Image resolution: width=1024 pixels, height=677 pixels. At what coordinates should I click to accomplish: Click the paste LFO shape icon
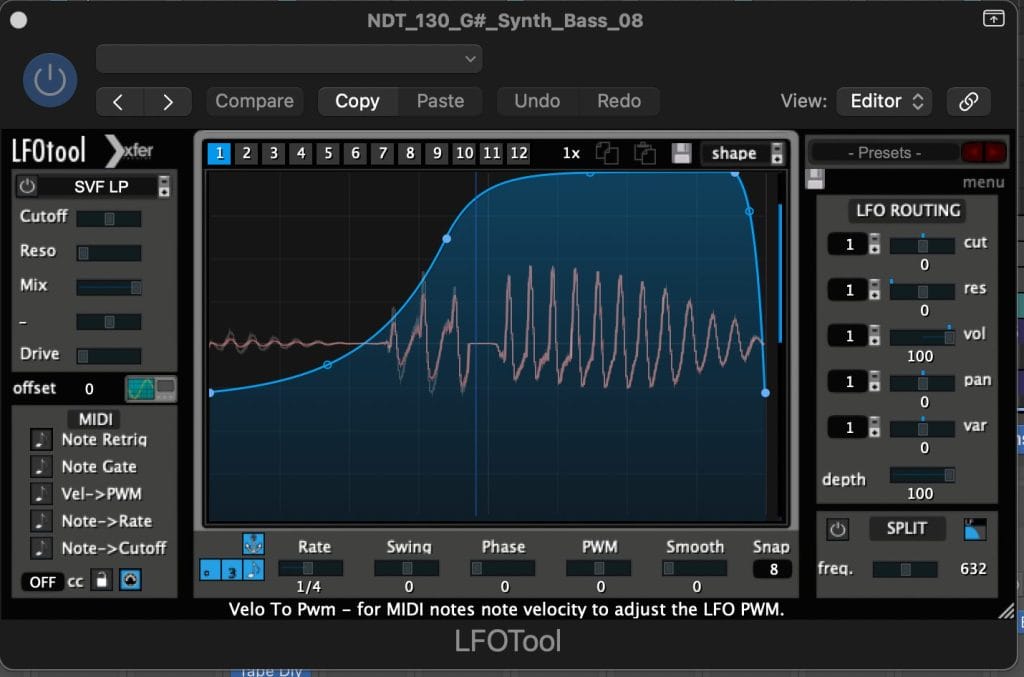644,153
